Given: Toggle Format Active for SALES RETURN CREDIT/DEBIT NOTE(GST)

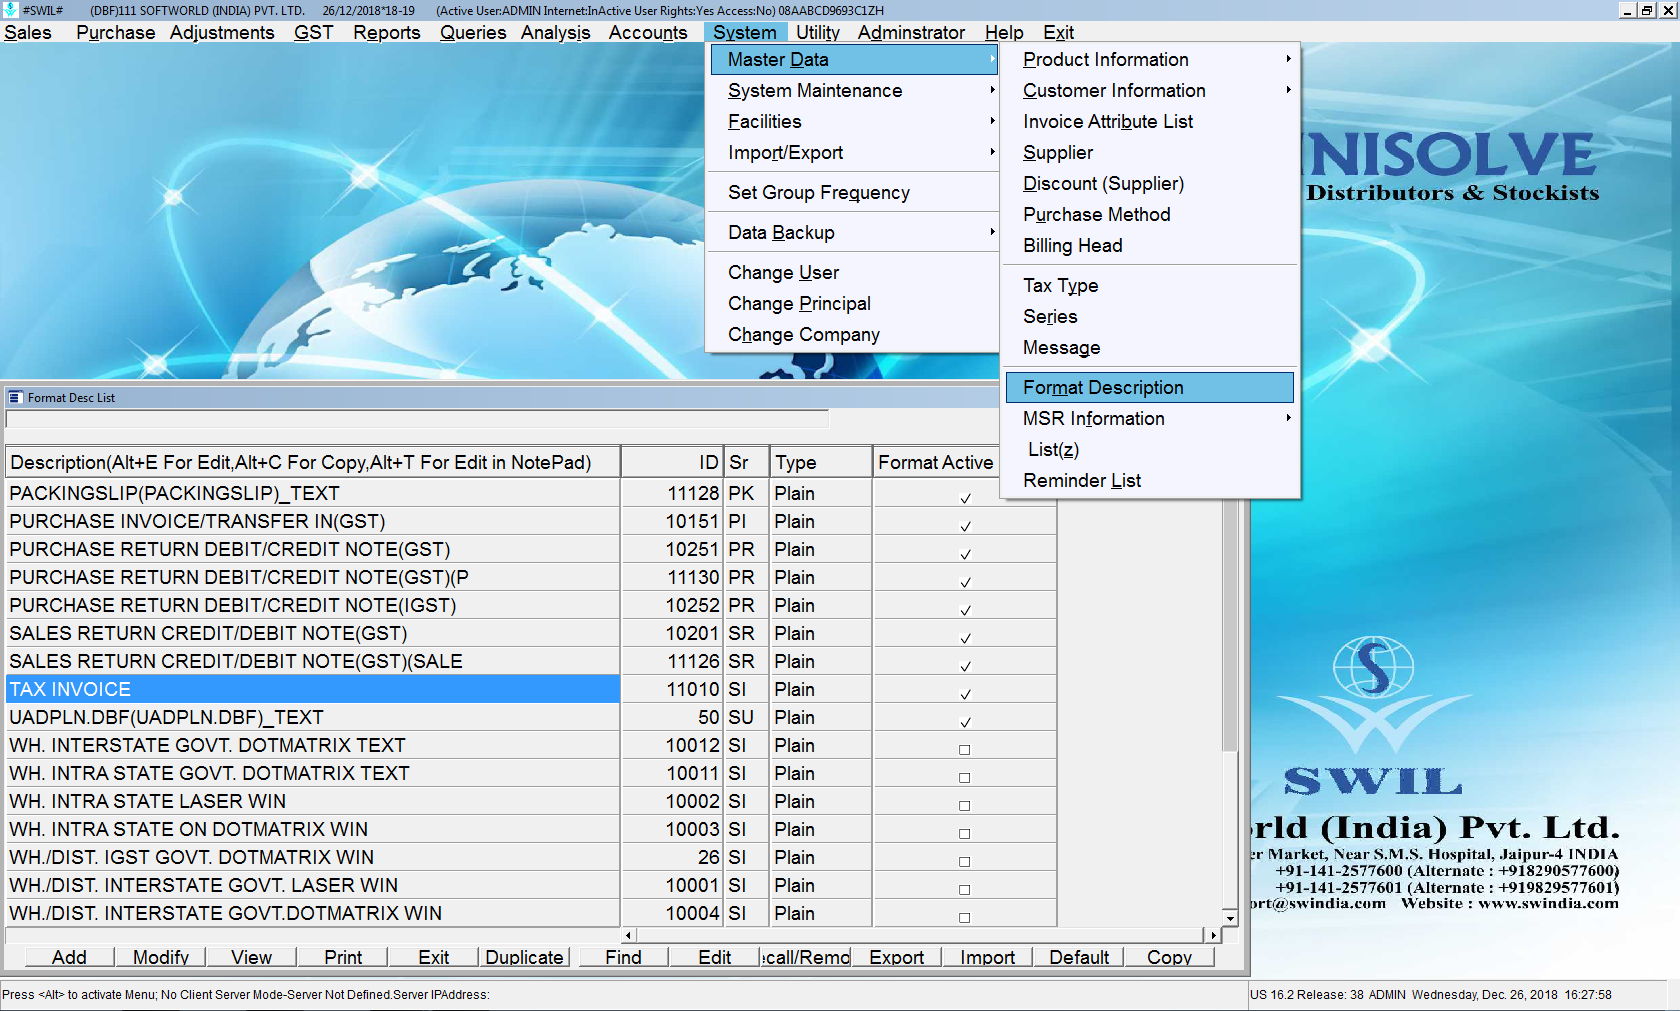Looking at the screenshot, I should click(x=965, y=637).
